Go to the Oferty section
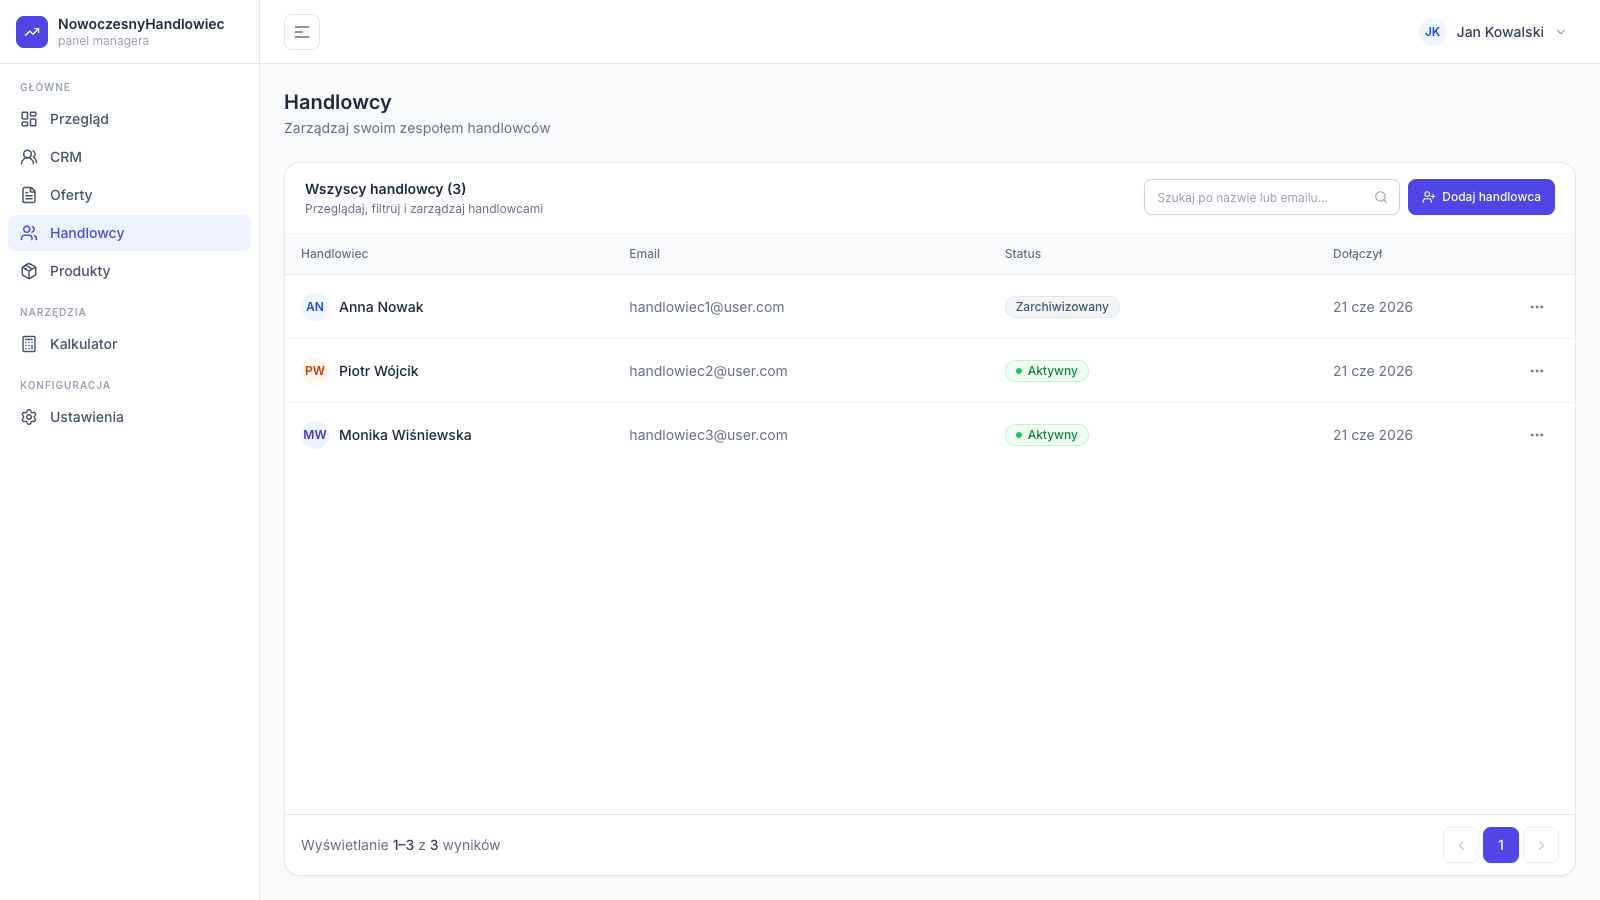This screenshot has width=1600, height=900. (129, 195)
